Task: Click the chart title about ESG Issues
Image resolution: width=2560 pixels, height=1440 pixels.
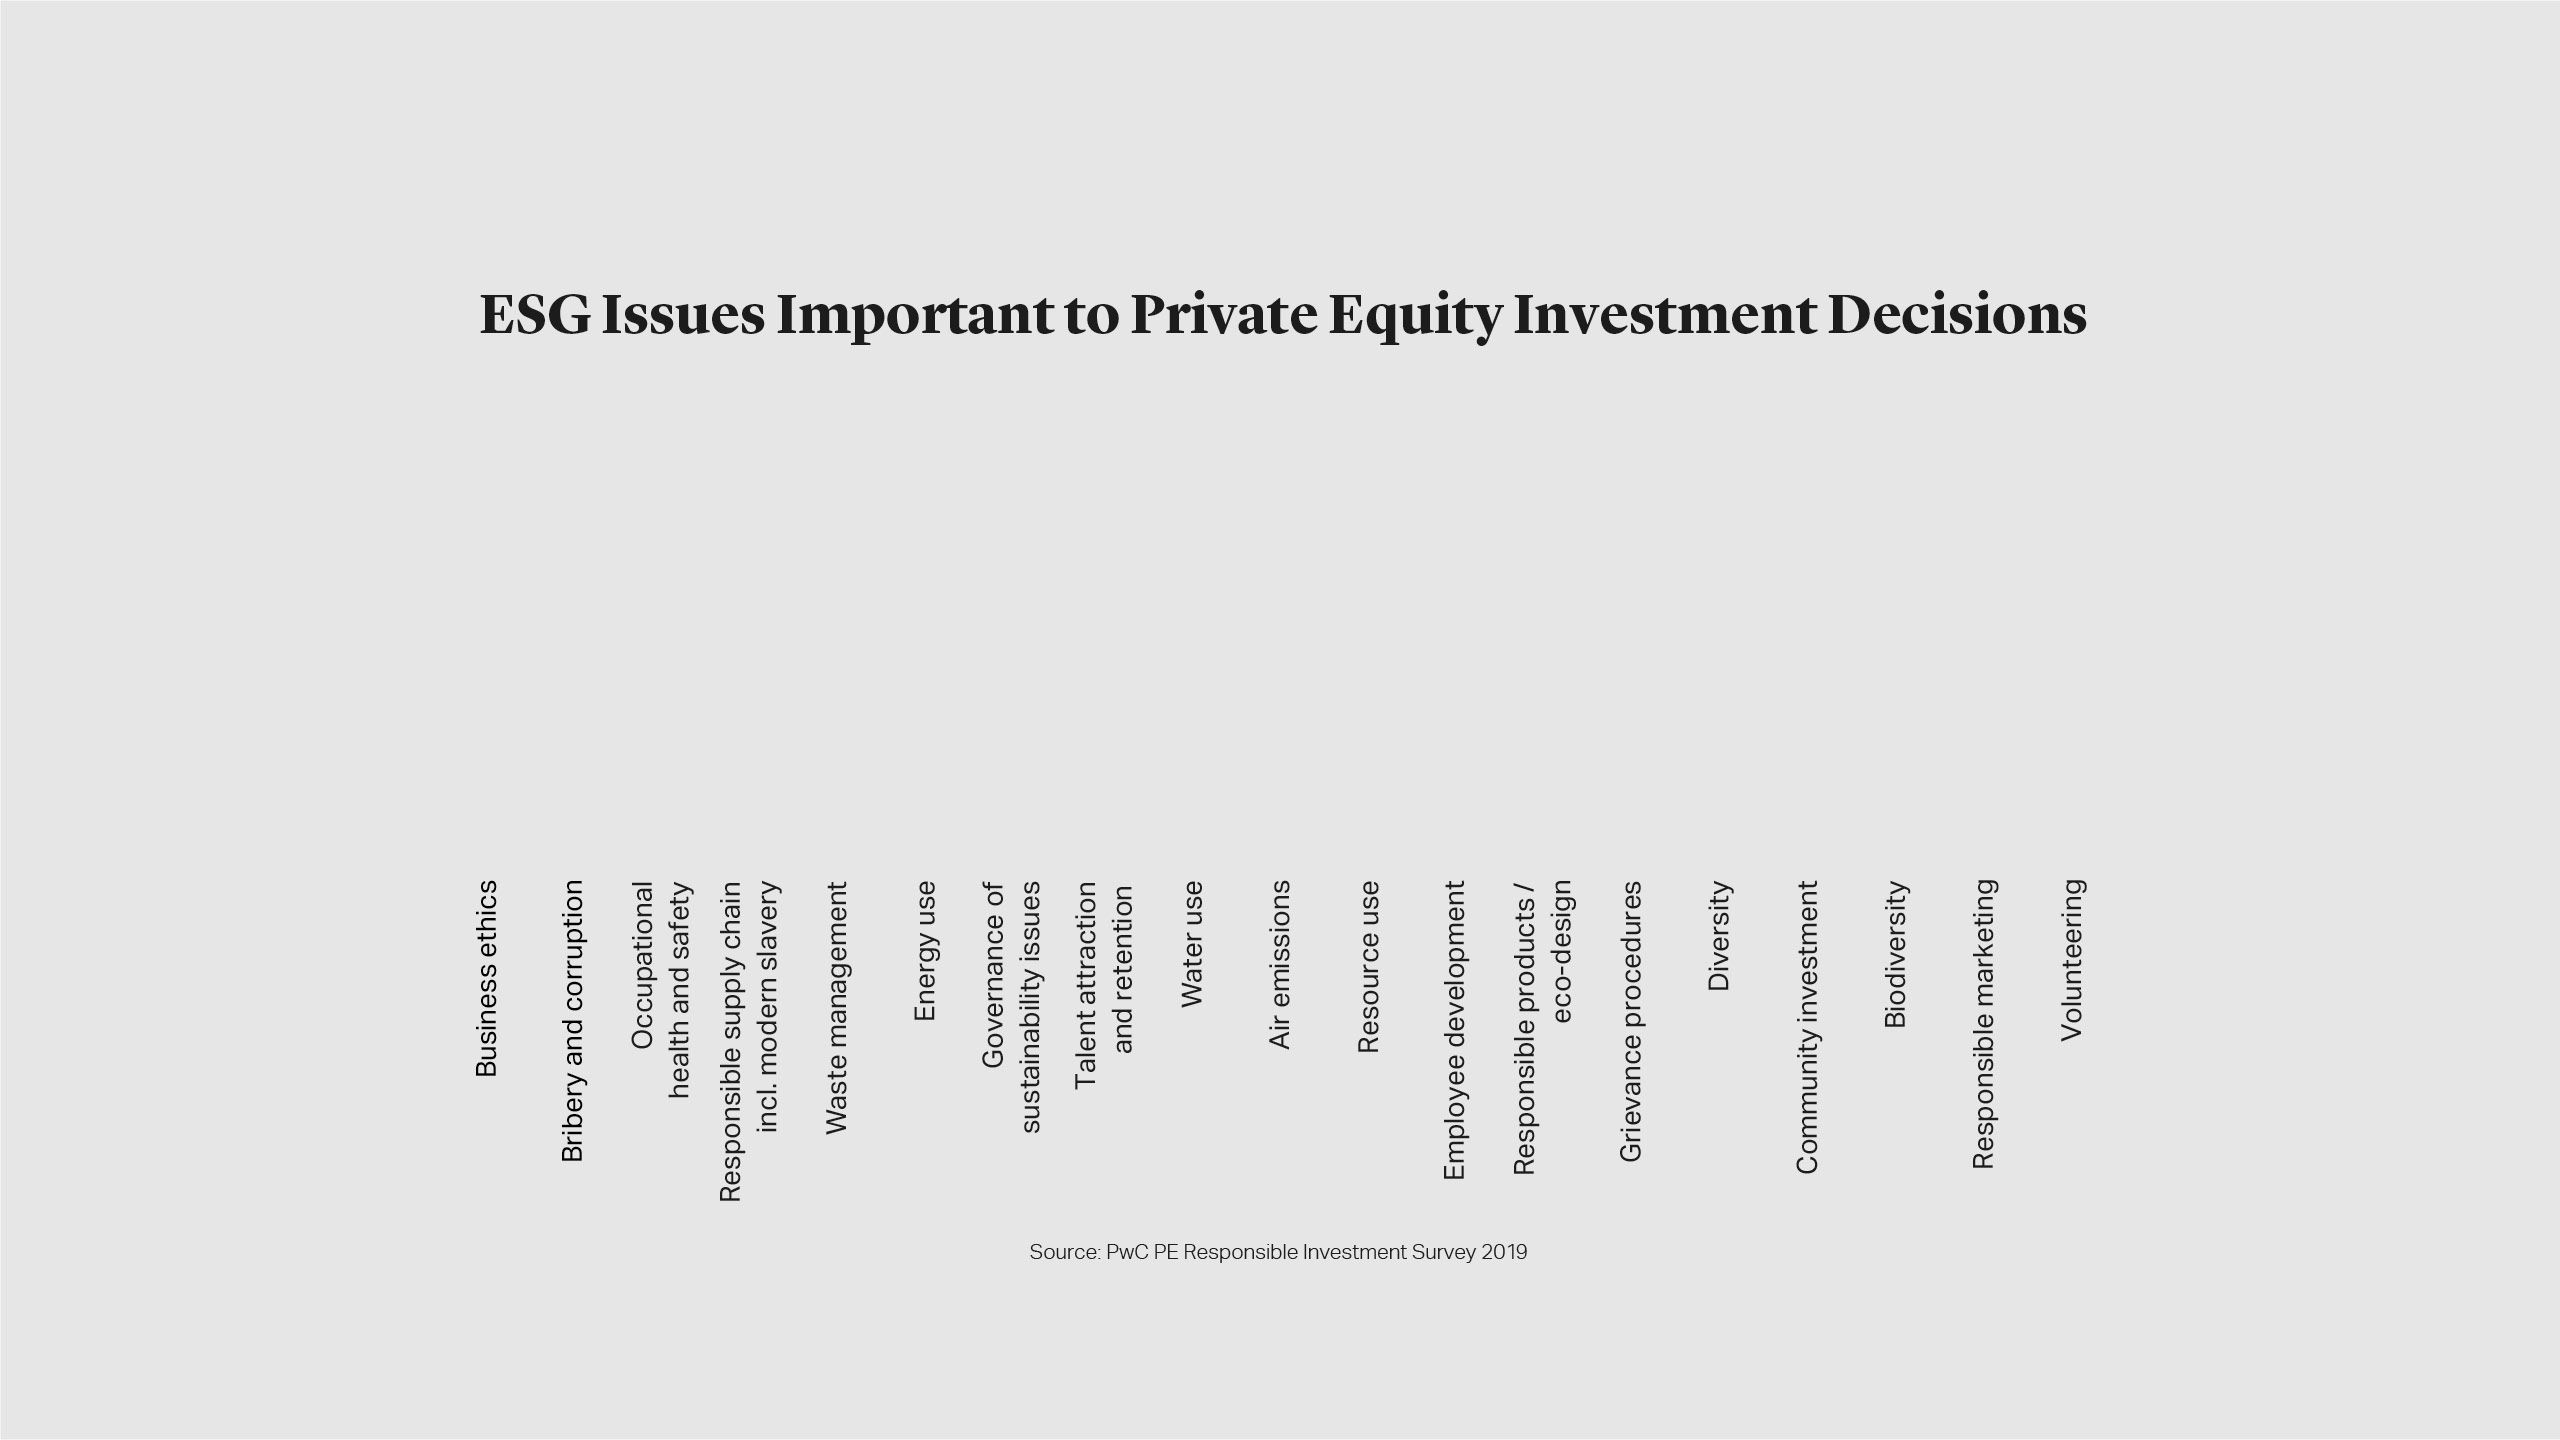Action: [1282, 315]
